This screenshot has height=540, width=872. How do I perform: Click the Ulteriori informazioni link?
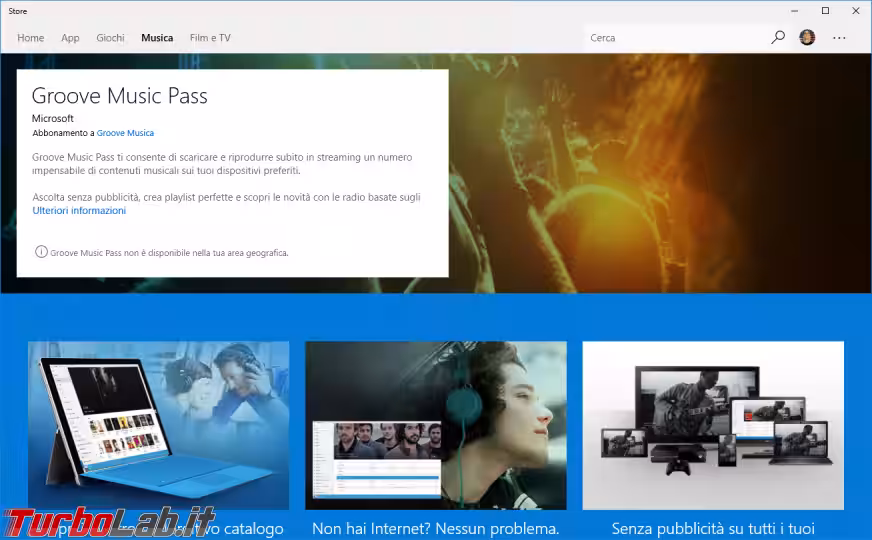(x=79, y=210)
